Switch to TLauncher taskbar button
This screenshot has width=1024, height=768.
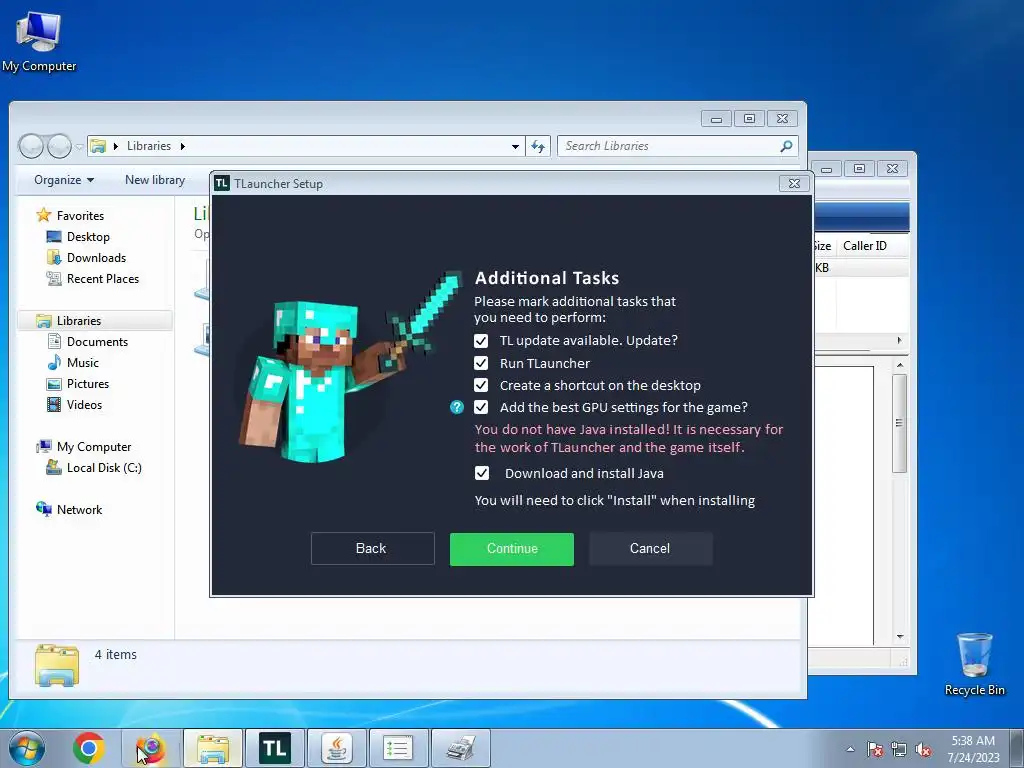coord(274,748)
